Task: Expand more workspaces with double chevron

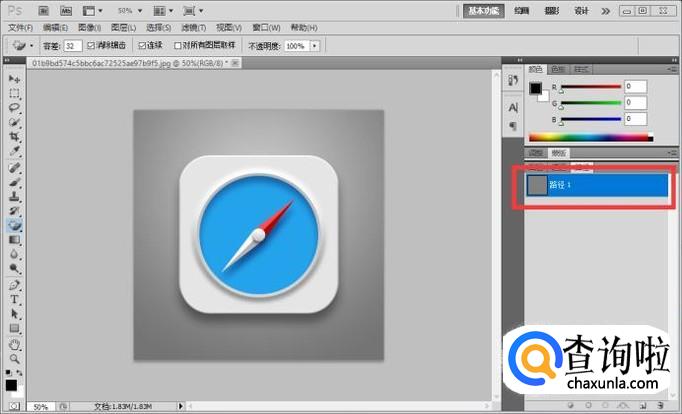Action: tap(605, 11)
